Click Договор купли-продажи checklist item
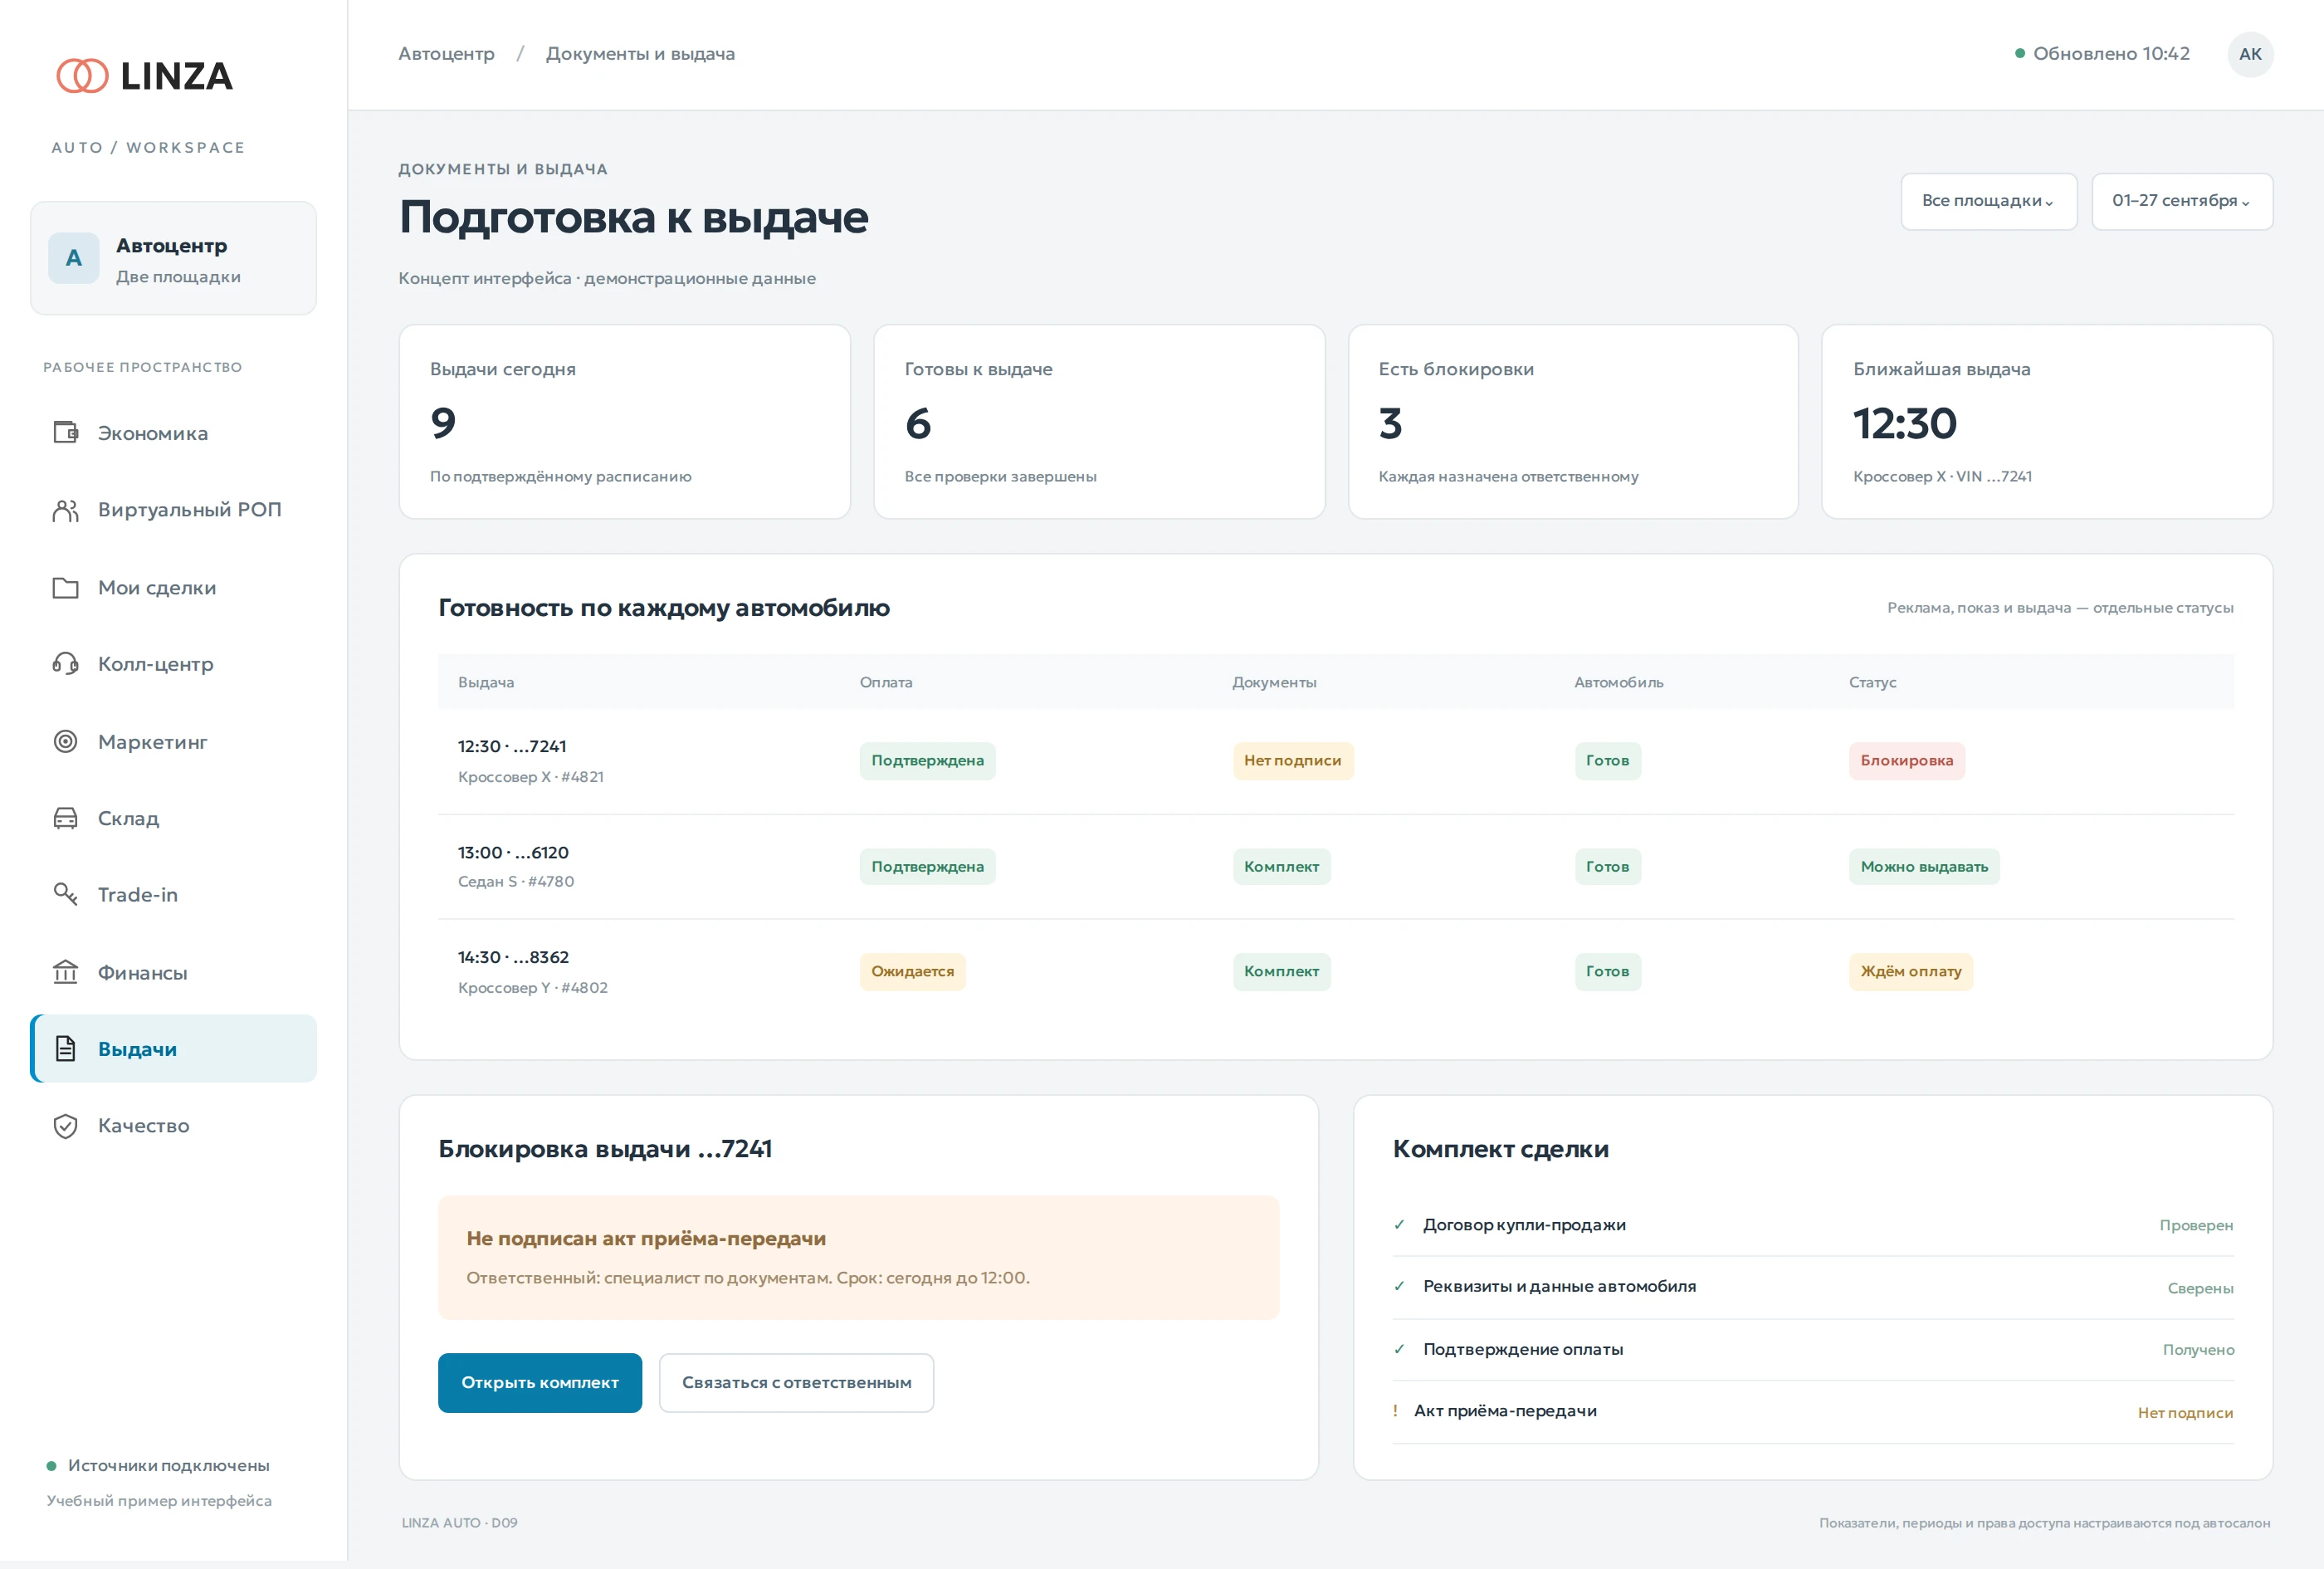Screen dimensions: 2324x1569 pyautogui.click(x=1813, y=1225)
